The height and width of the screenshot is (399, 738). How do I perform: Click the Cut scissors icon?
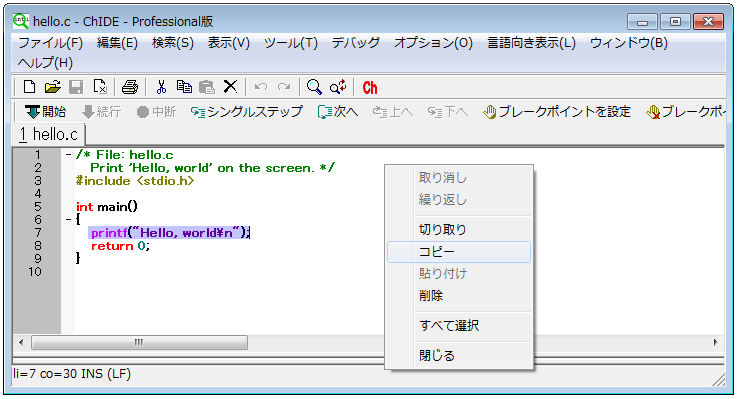pos(161,87)
